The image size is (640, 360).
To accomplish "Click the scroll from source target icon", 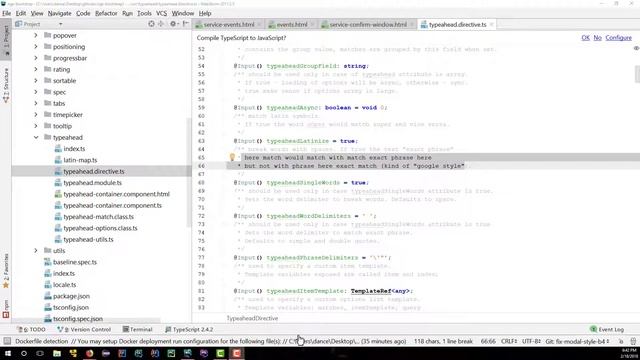I will [x=151, y=24].
